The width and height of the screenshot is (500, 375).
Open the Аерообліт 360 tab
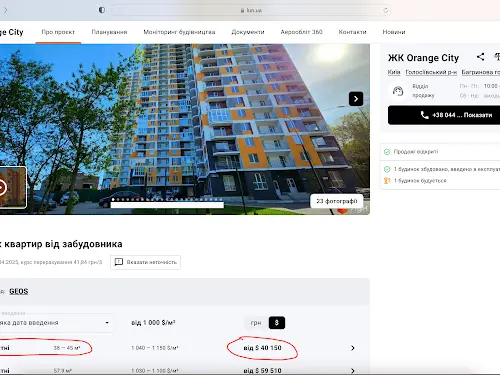(x=301, y=32)
